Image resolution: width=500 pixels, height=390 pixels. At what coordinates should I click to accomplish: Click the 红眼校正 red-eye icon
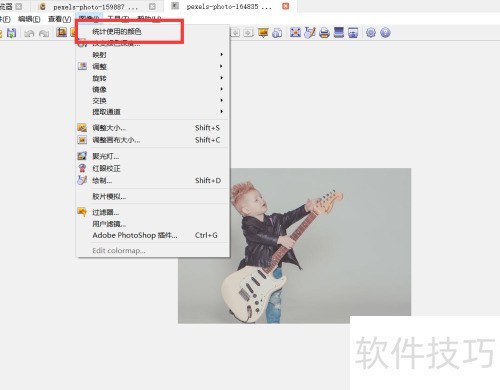pos(82,168)
